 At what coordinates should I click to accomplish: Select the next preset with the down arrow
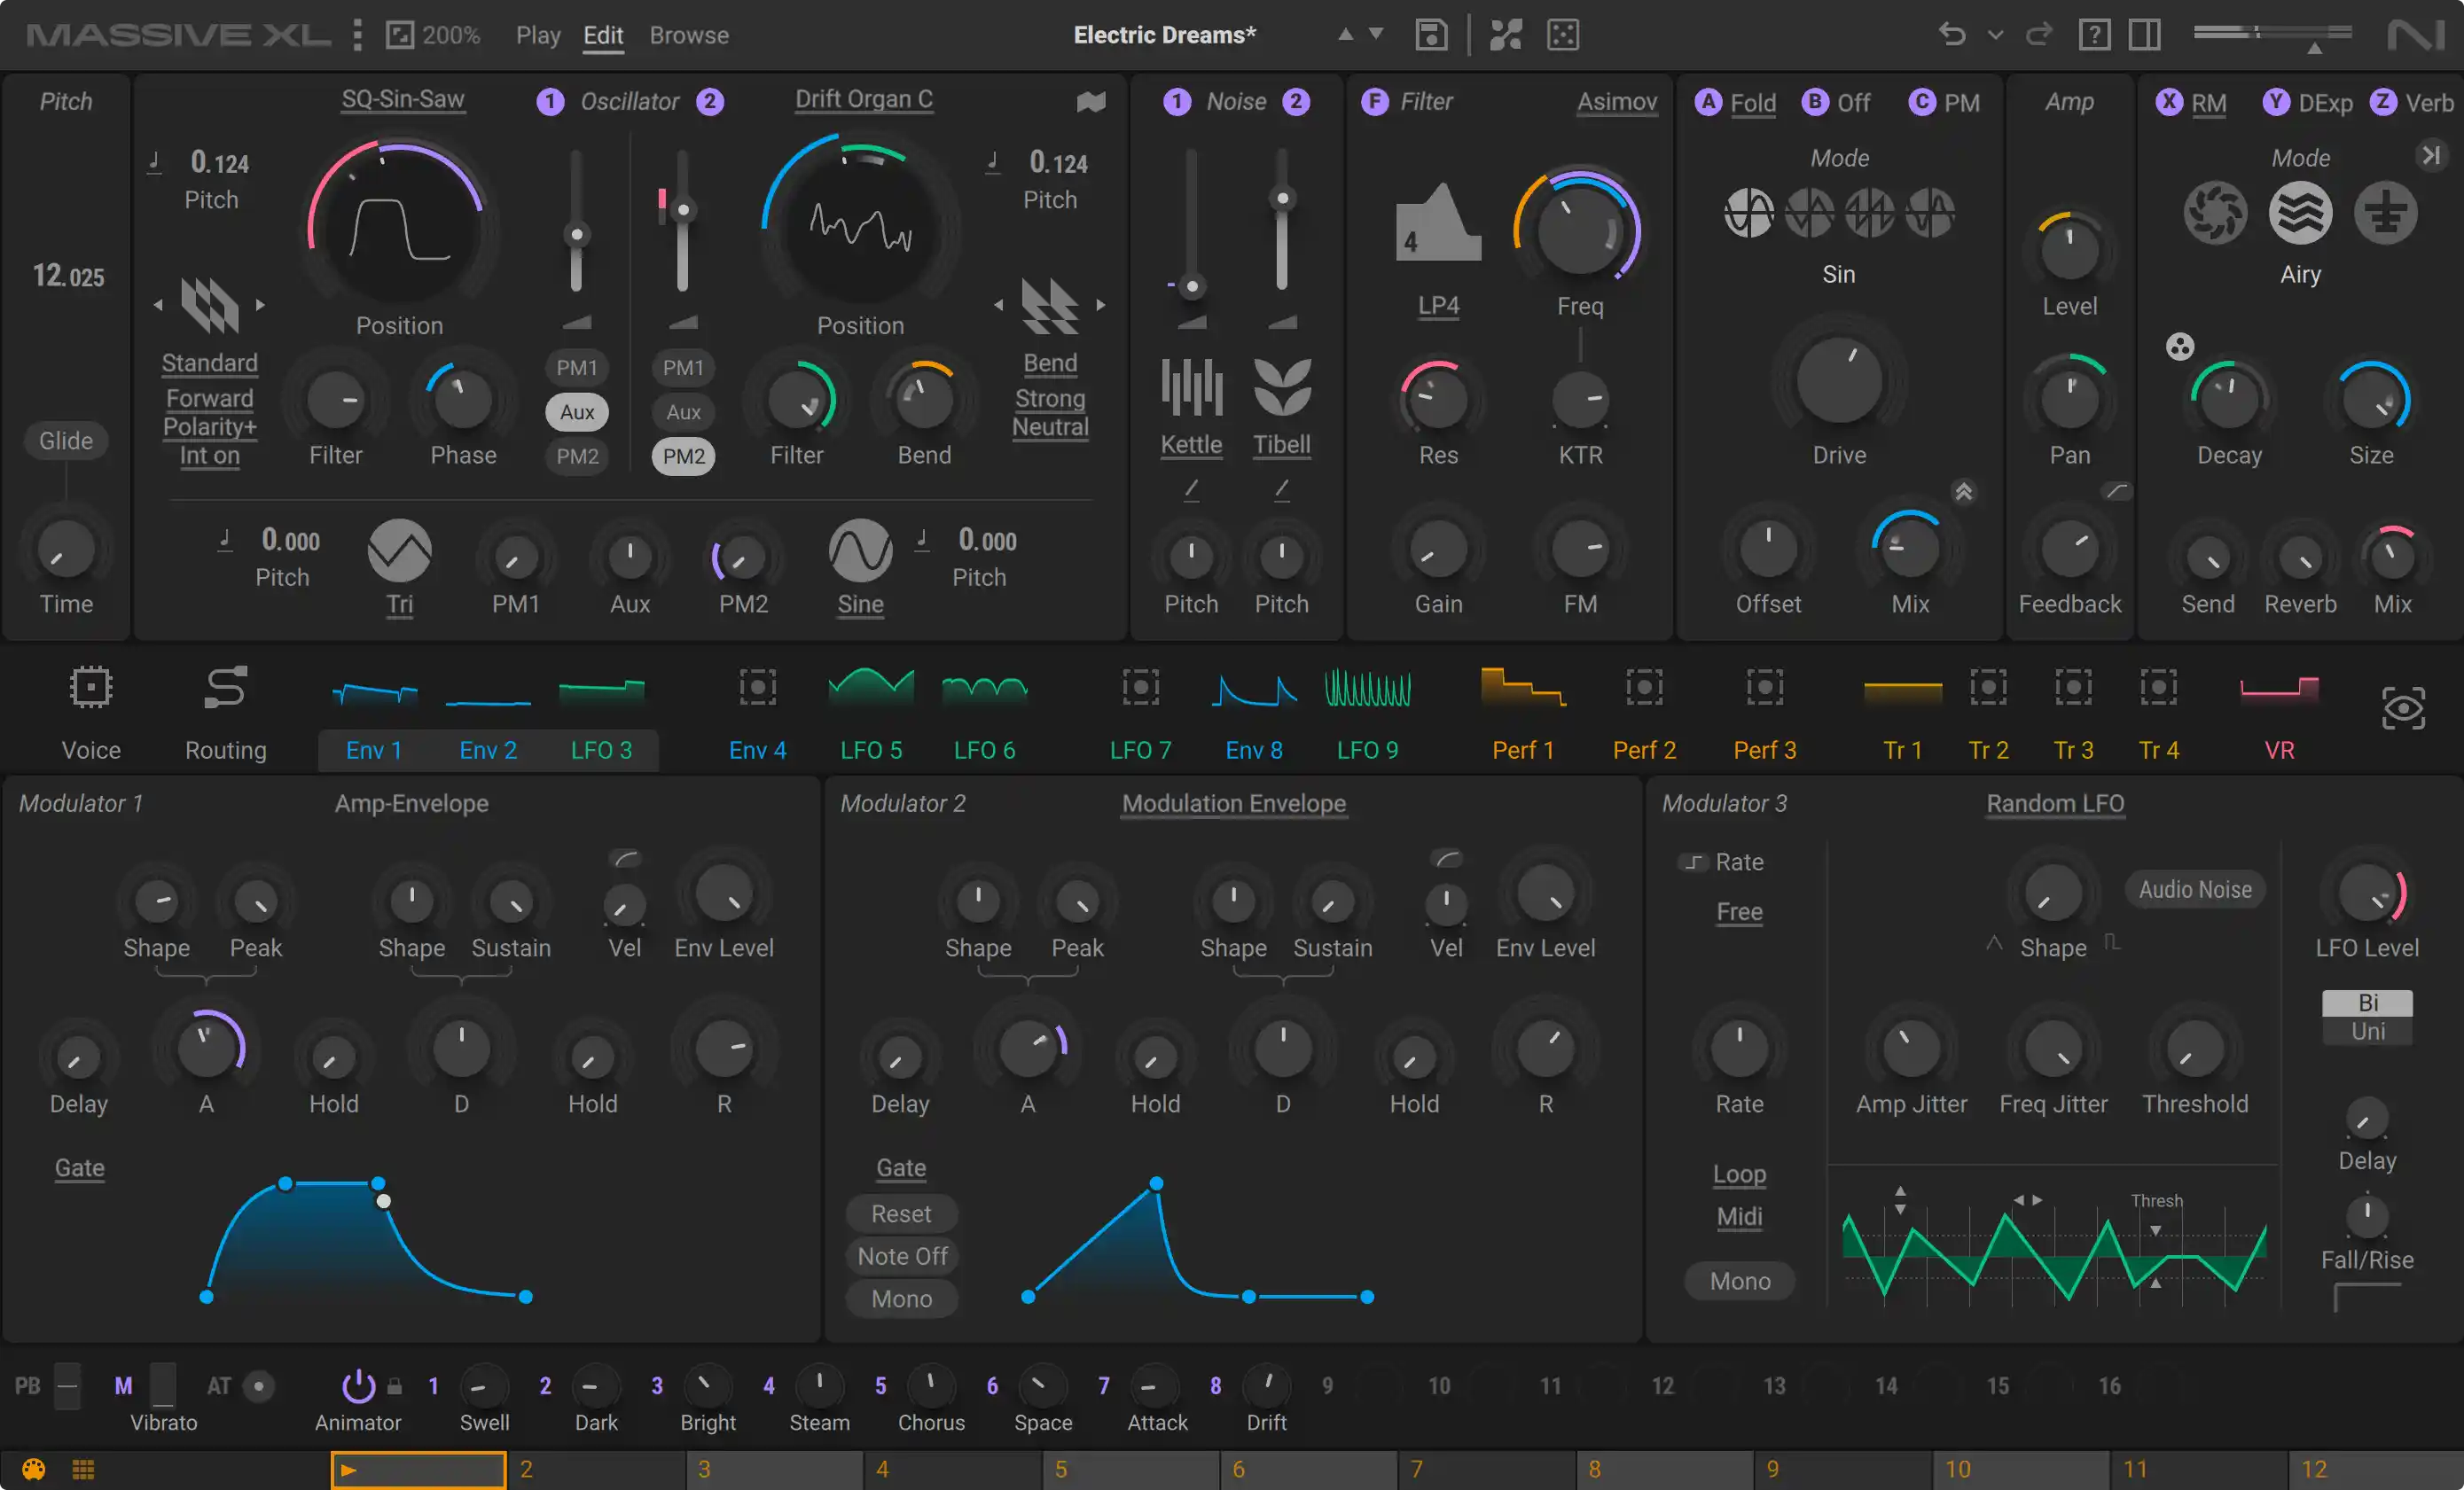coord(1376,33)
